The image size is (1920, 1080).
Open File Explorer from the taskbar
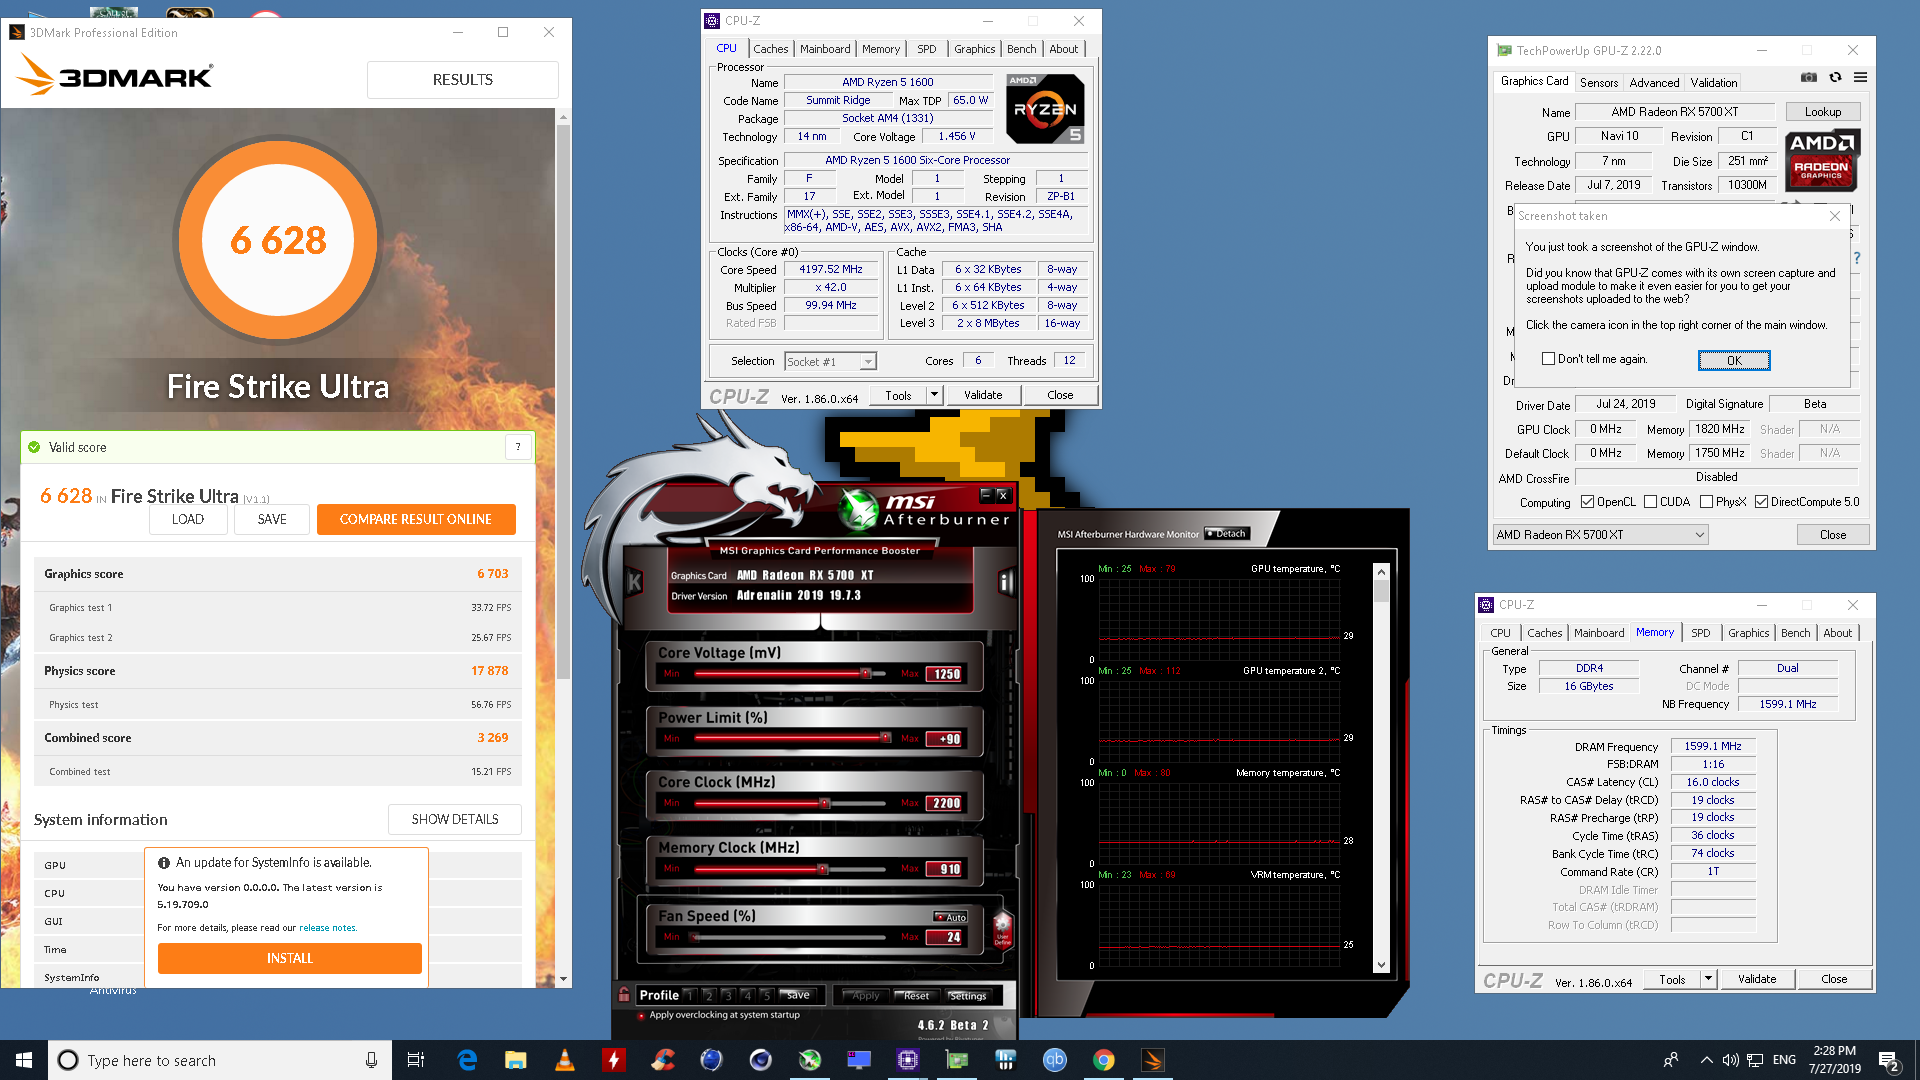[515, 1060]
